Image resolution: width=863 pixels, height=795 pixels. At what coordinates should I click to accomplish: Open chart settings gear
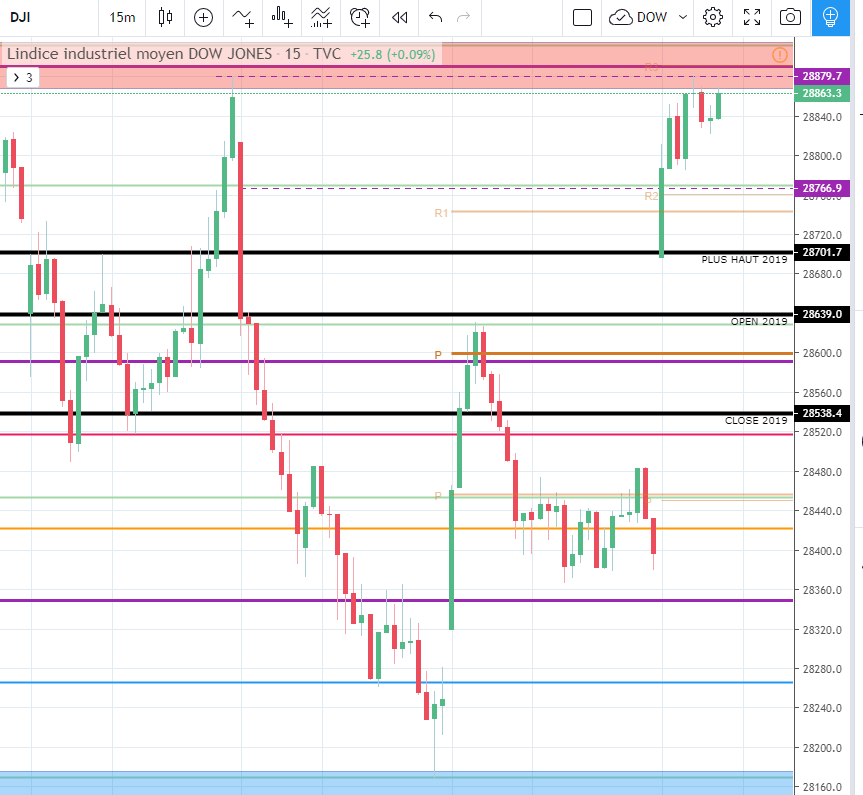click(x=713, y=17)
